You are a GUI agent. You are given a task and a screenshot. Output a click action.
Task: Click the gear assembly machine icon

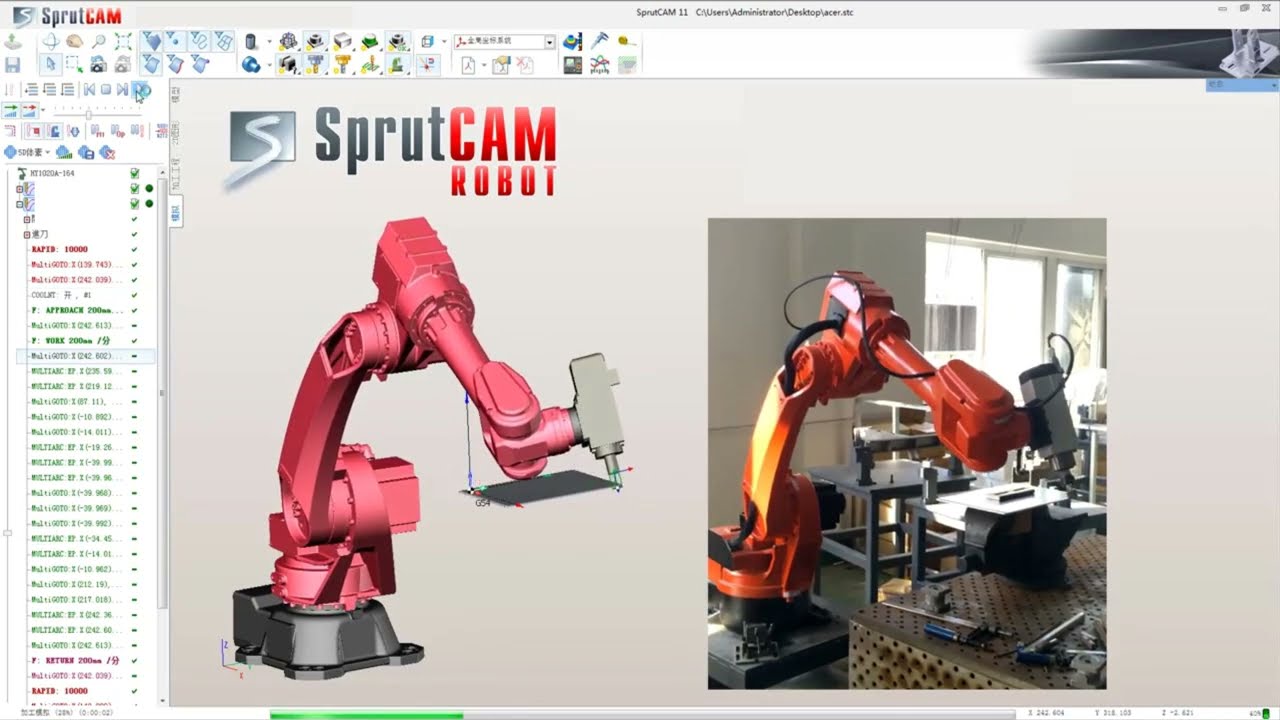click(x=289, y=41)
